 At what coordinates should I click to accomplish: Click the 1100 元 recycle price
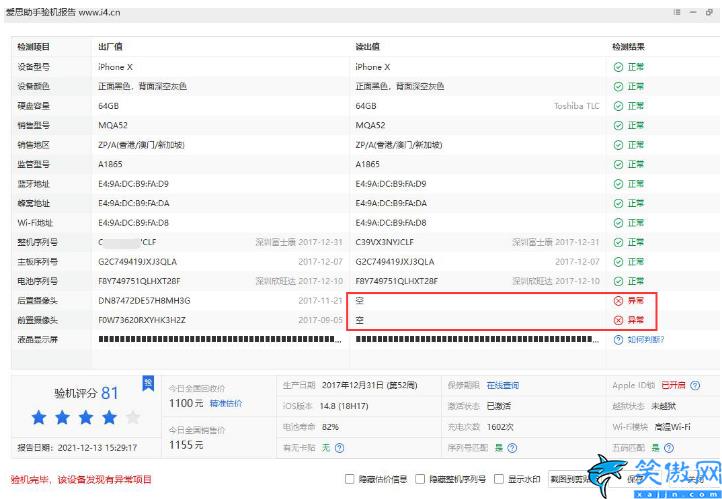coord(186,403)
